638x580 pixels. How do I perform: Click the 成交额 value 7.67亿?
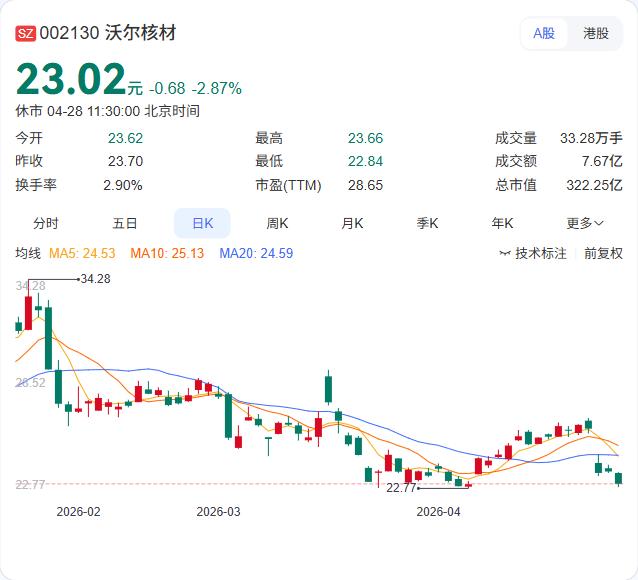coord(602,161)
